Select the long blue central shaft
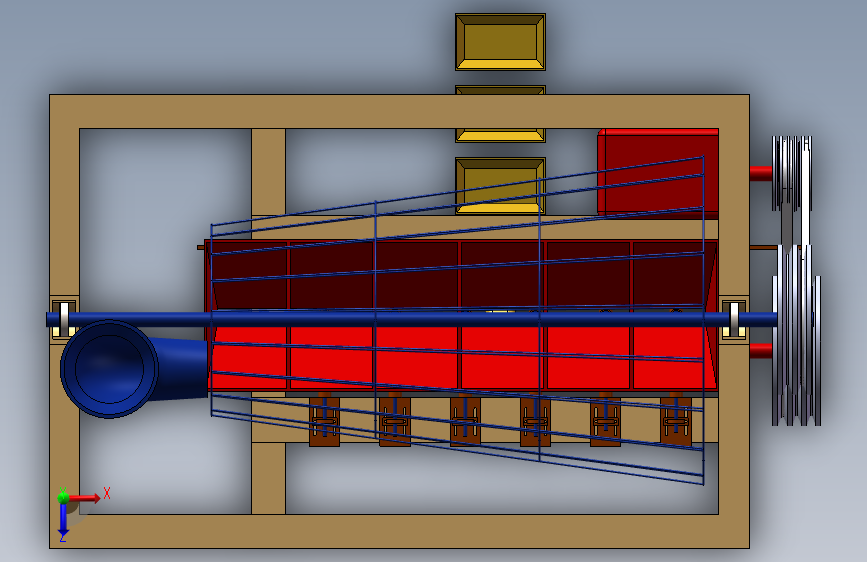The width and height of the screenshot is (867, 562). tap(411, 319)
